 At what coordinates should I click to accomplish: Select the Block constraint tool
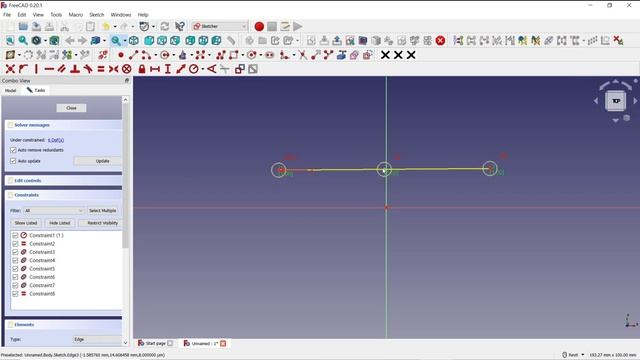[x=127, y=69]
